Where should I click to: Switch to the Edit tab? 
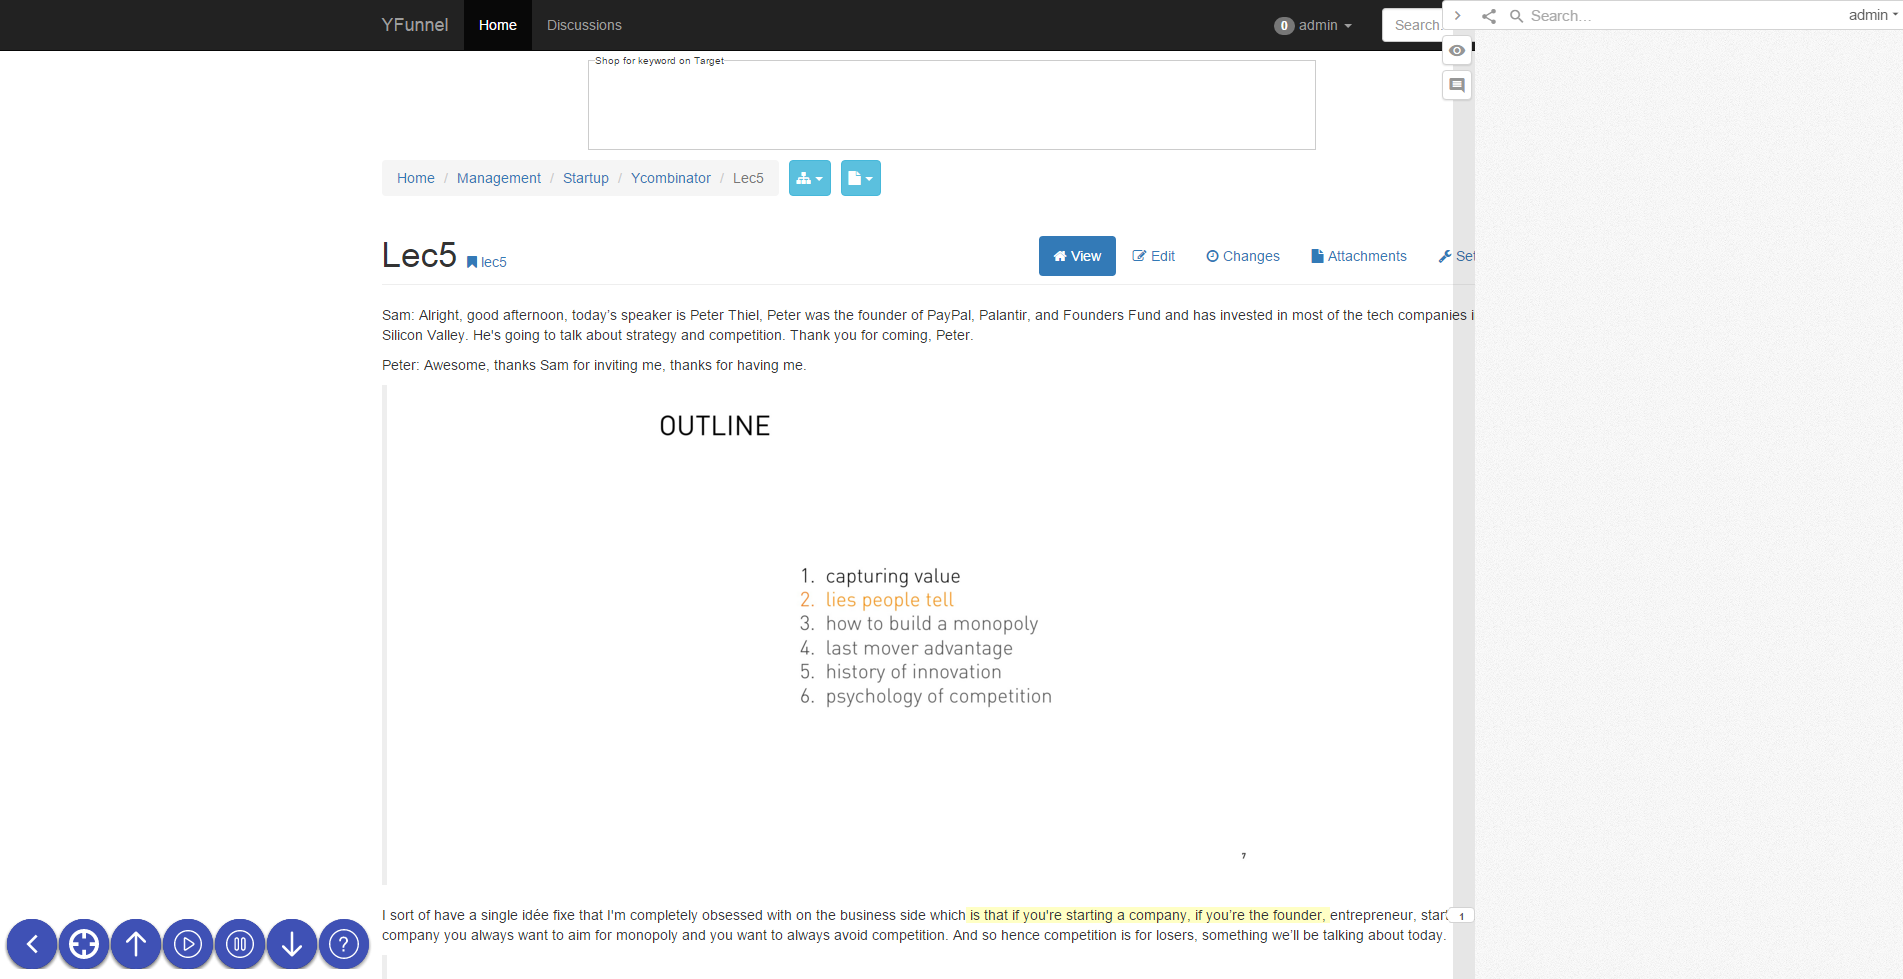[1153, 256]
